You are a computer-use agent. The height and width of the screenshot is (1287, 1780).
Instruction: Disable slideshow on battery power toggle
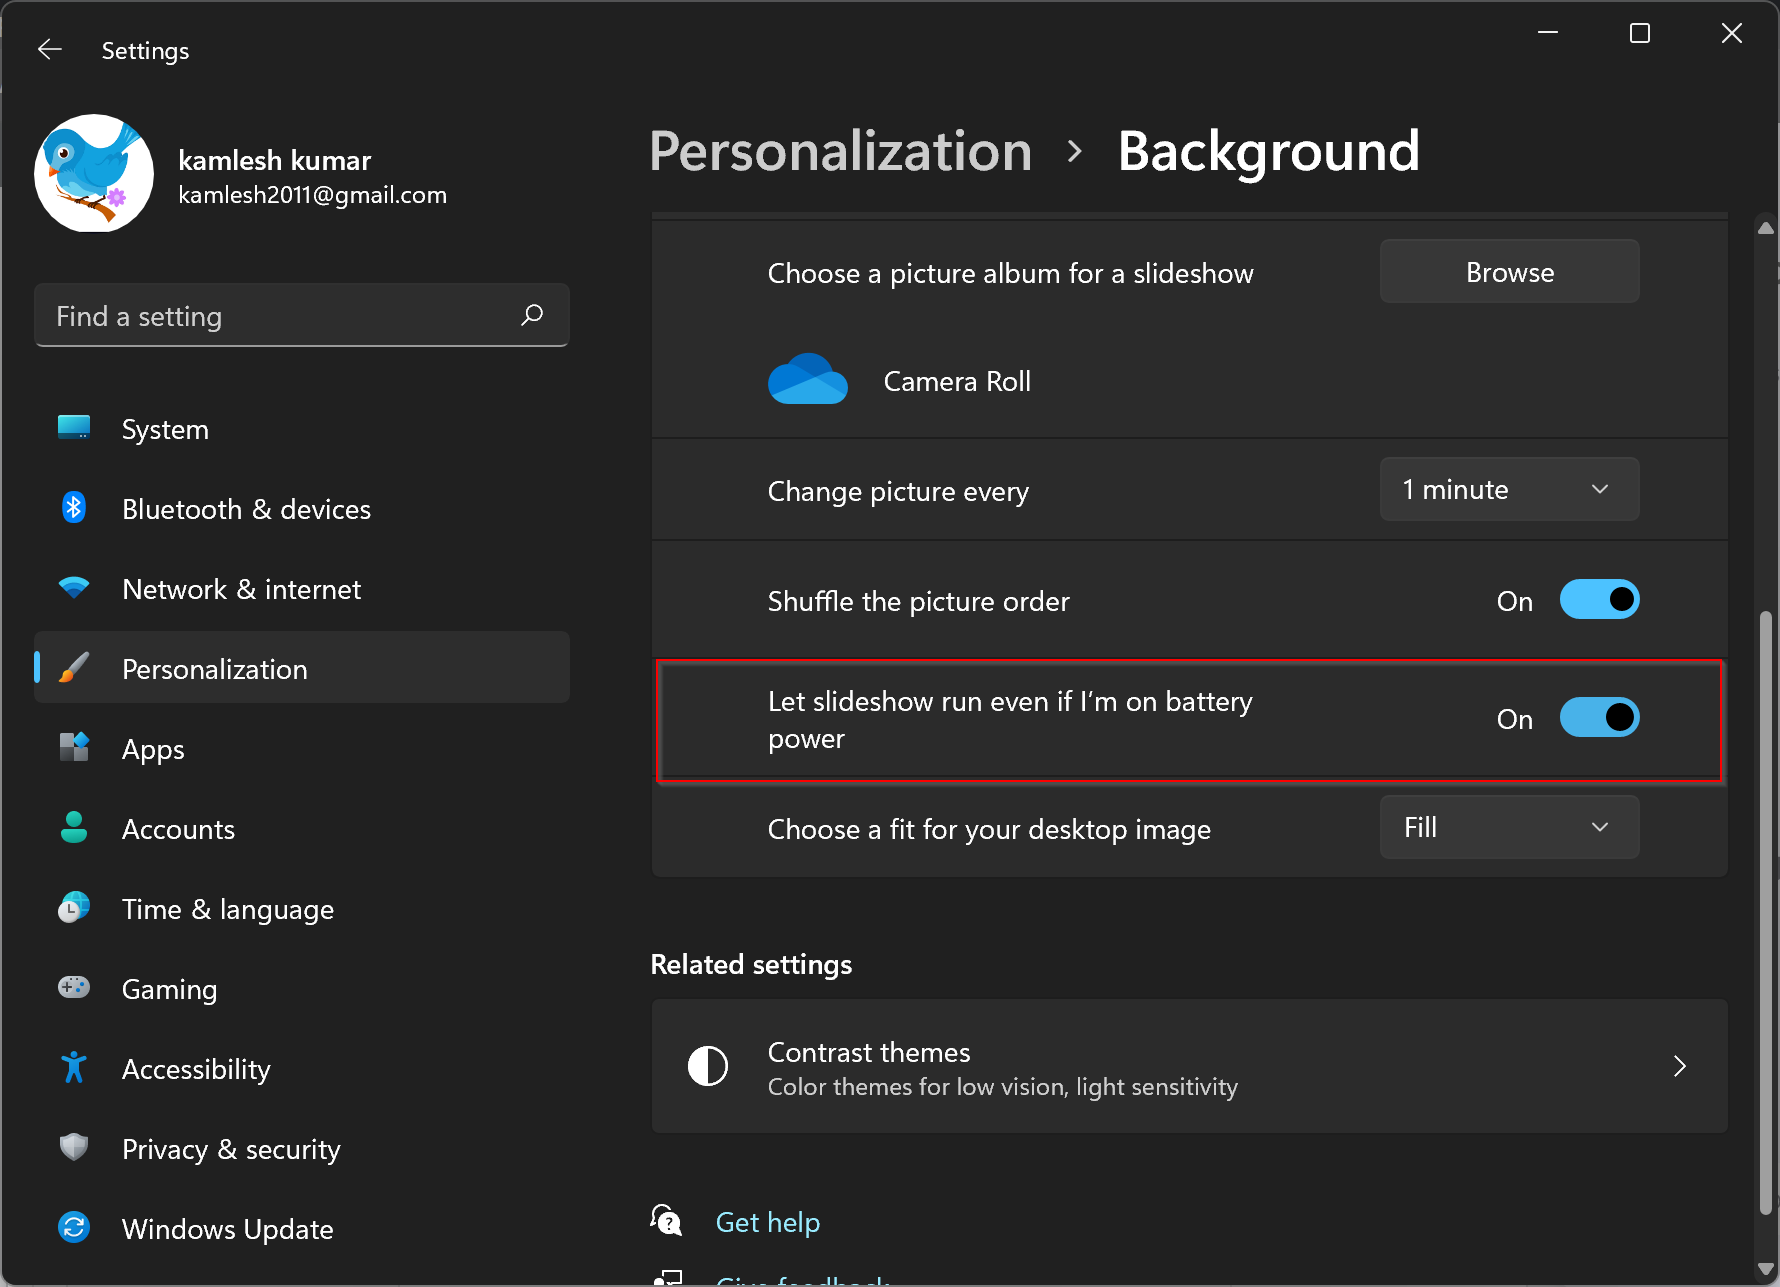(1599, 718)
